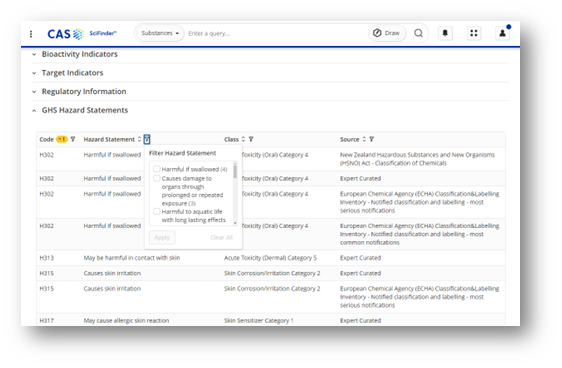Click the Code column sort badge
The image size is (562, 368).
tap(62, 139)
